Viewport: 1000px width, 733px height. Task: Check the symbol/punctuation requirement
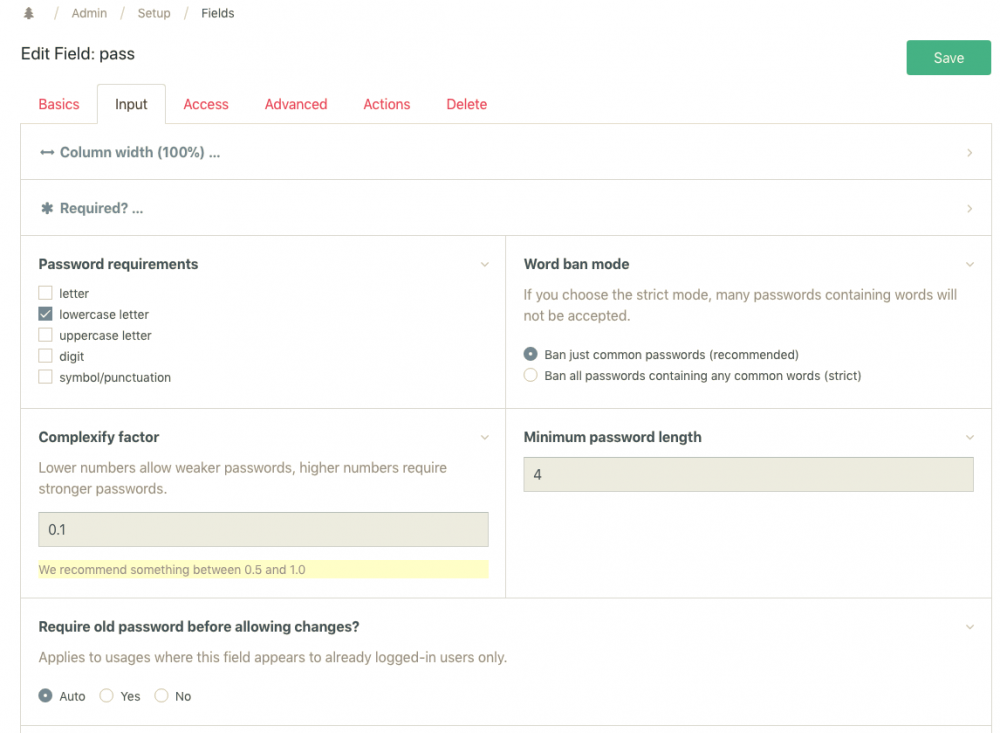[45, 377]
